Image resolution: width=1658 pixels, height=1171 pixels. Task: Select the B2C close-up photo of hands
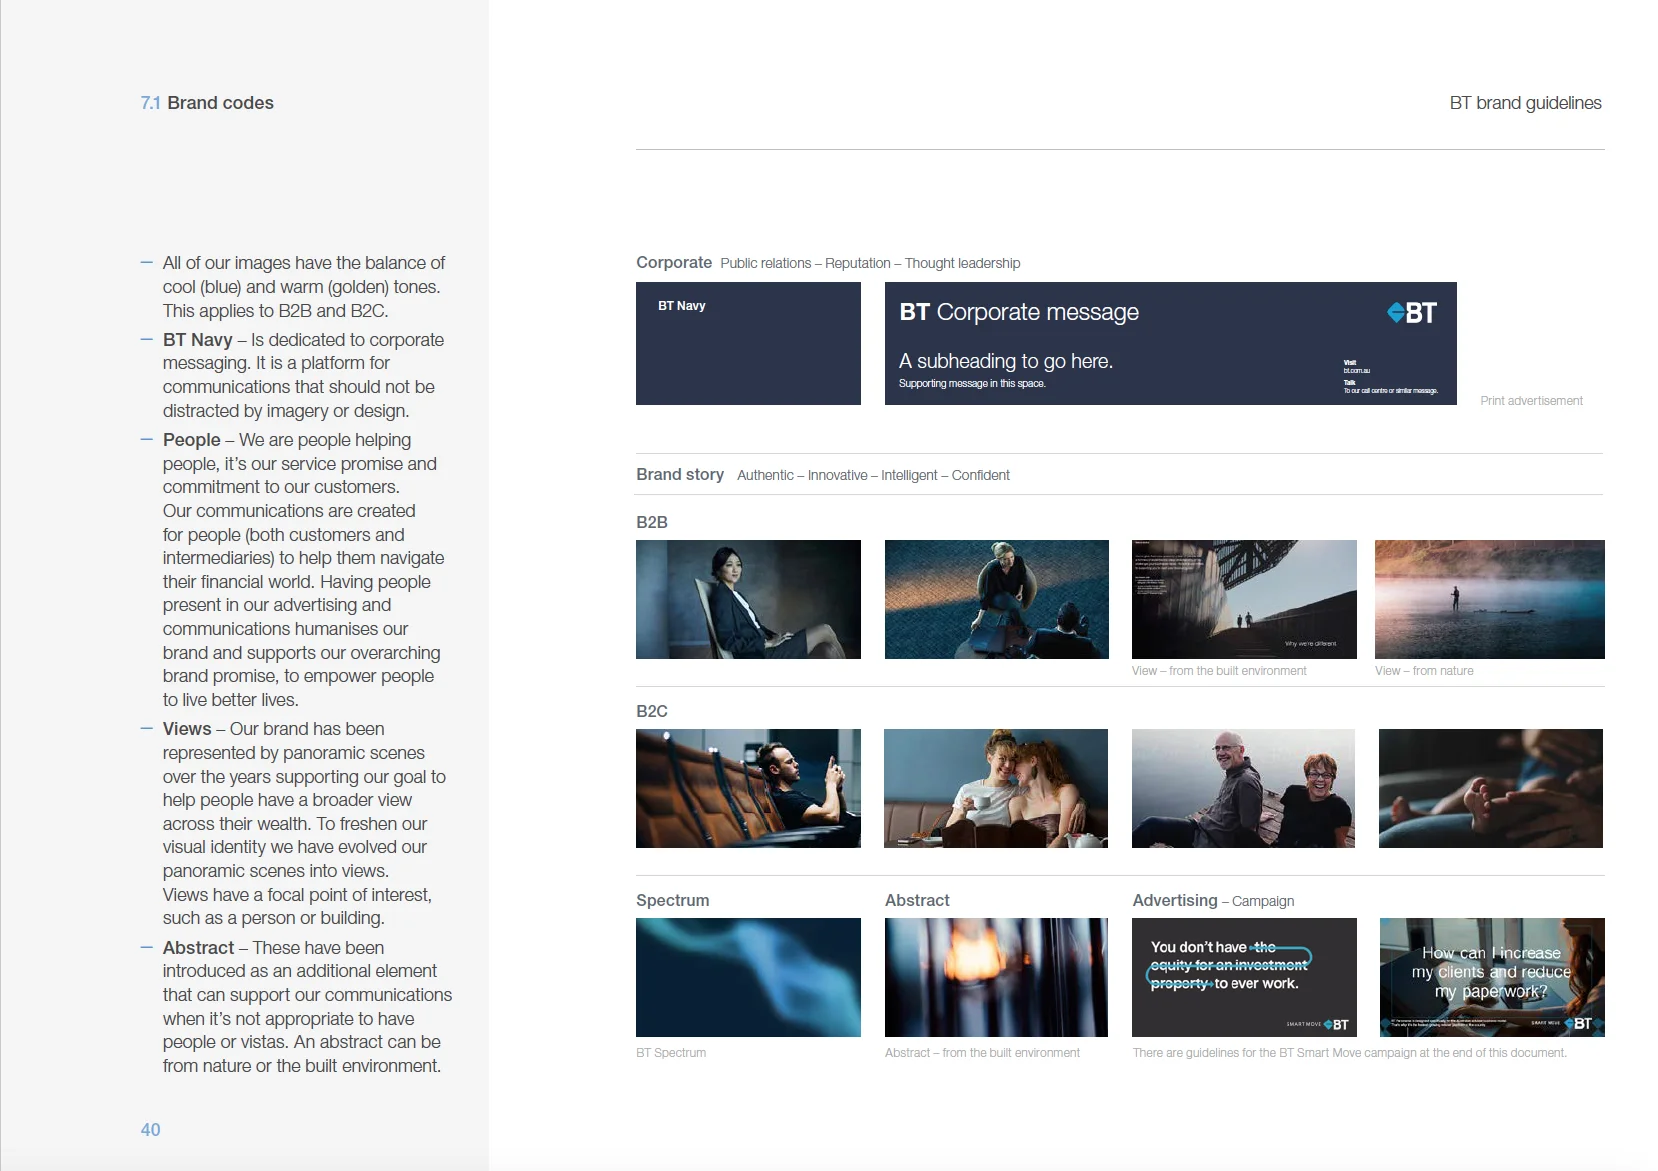[1491, 788]
